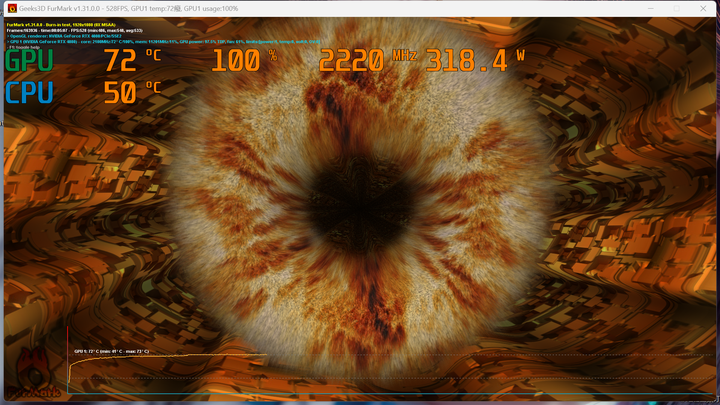Click the 'Frames' and FPS statistics line
The image size is (720, 405).
click(74, 30)
